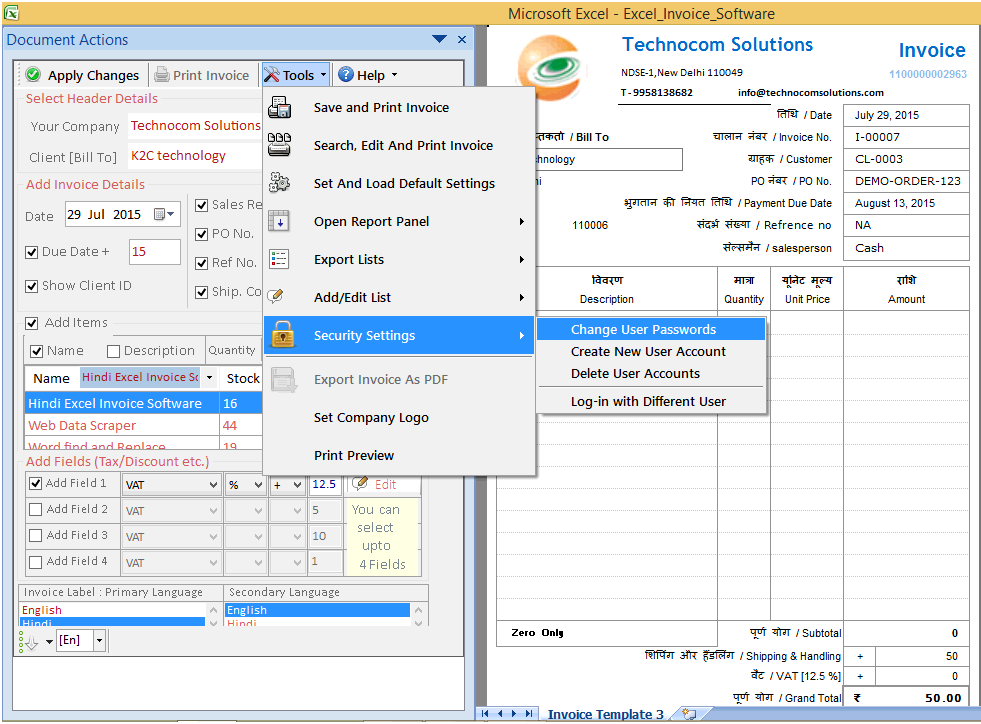The image size is (981, 724).
Task: Click the Add Field 1 value 12.5
Action: (x=325, y=484)
